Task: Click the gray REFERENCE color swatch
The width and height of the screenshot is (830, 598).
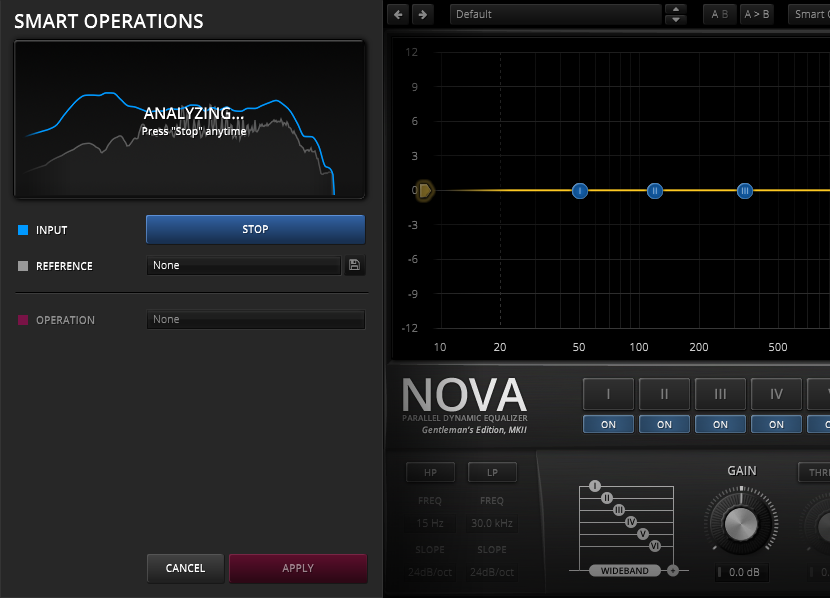Action: pos(23,266)
